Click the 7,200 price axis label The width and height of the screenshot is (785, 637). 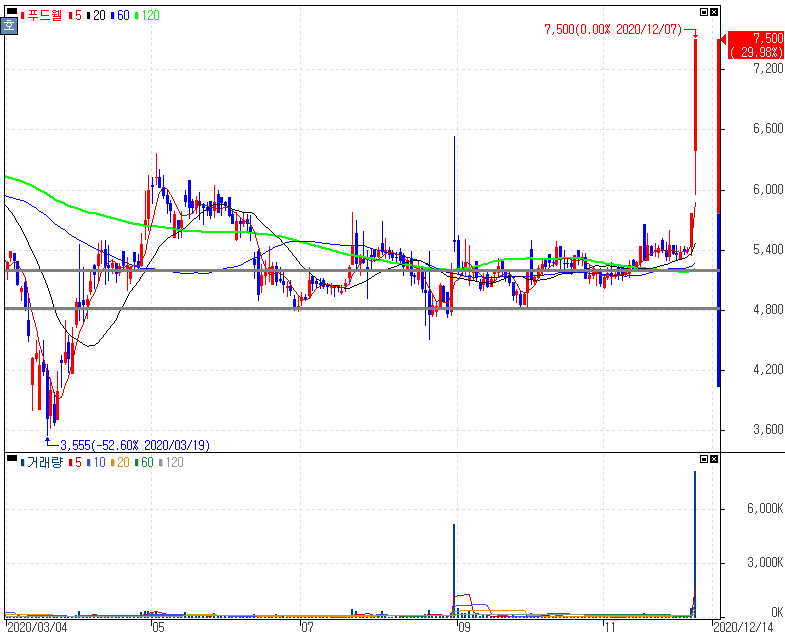click(768, 68)
